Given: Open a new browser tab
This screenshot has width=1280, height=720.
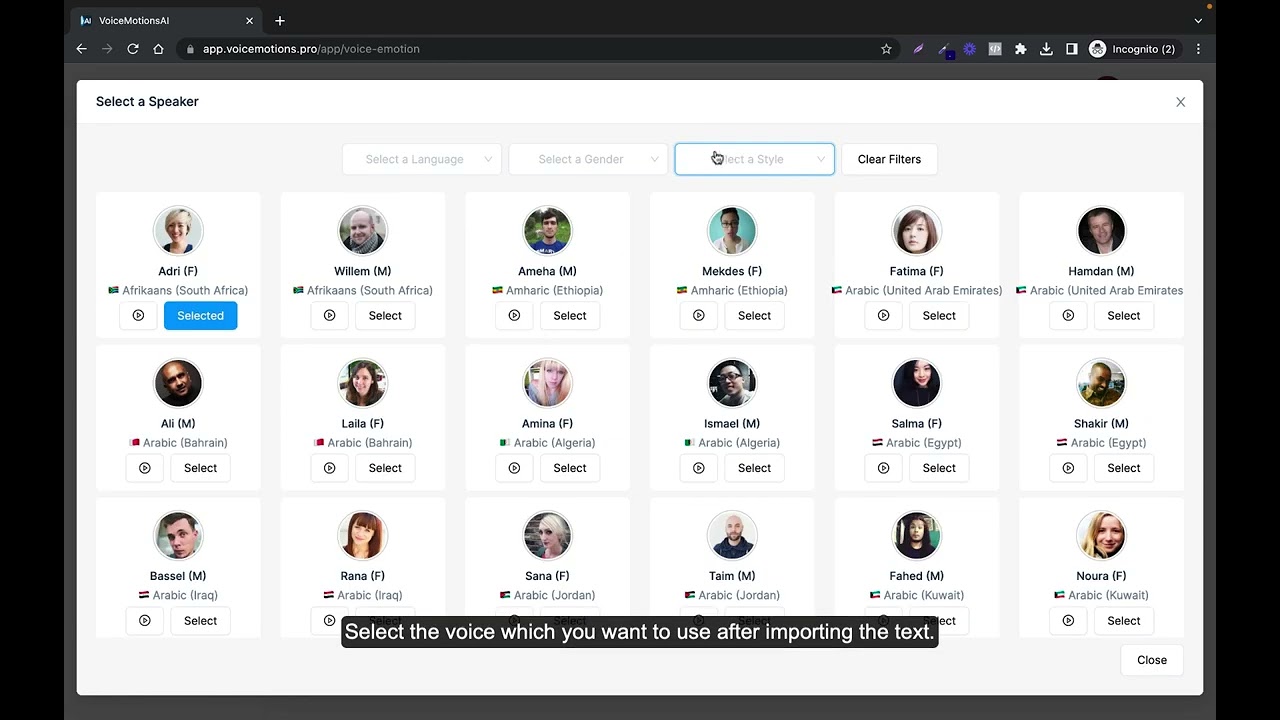Looking at the screenshot, I should 280,21.
